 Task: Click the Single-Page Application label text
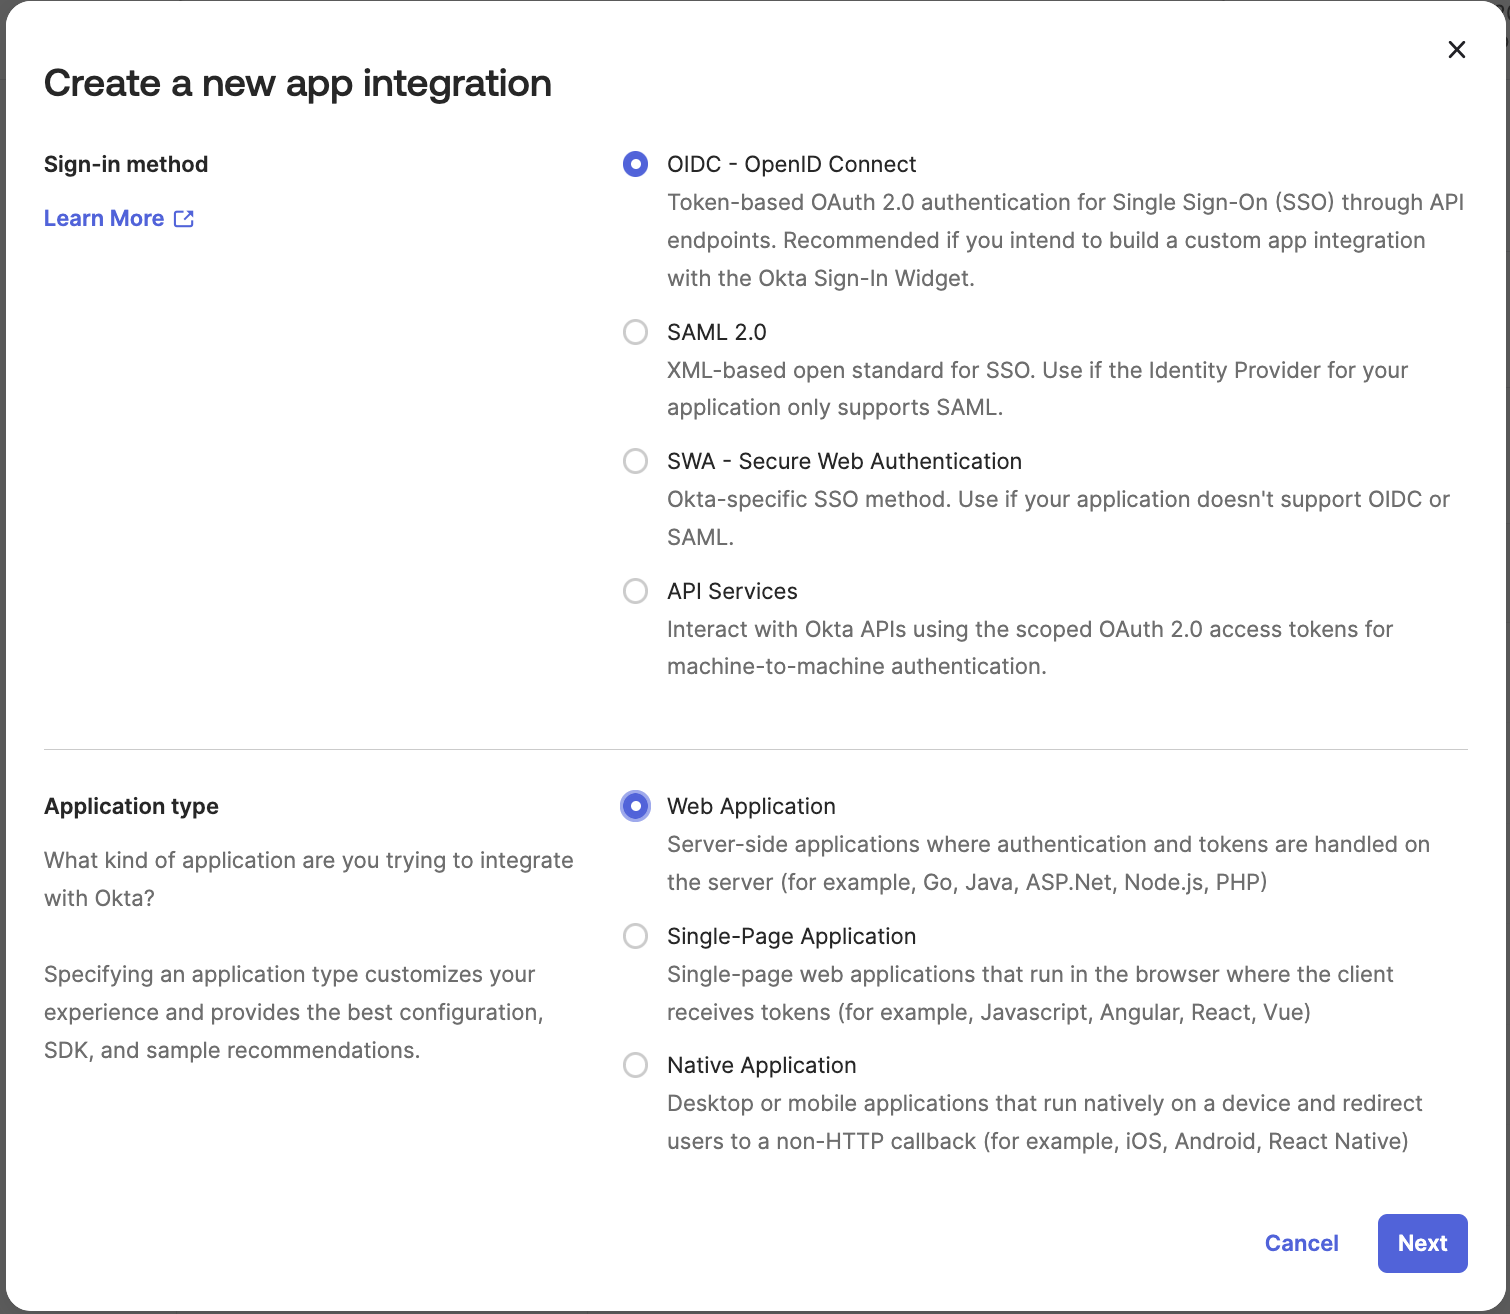pyautogui.click(x=791, y=936)
